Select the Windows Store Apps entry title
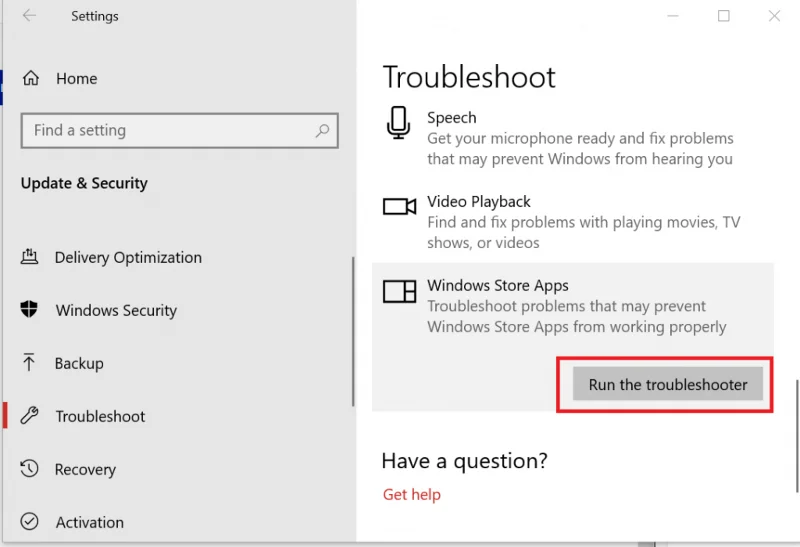 coord(497,285)
